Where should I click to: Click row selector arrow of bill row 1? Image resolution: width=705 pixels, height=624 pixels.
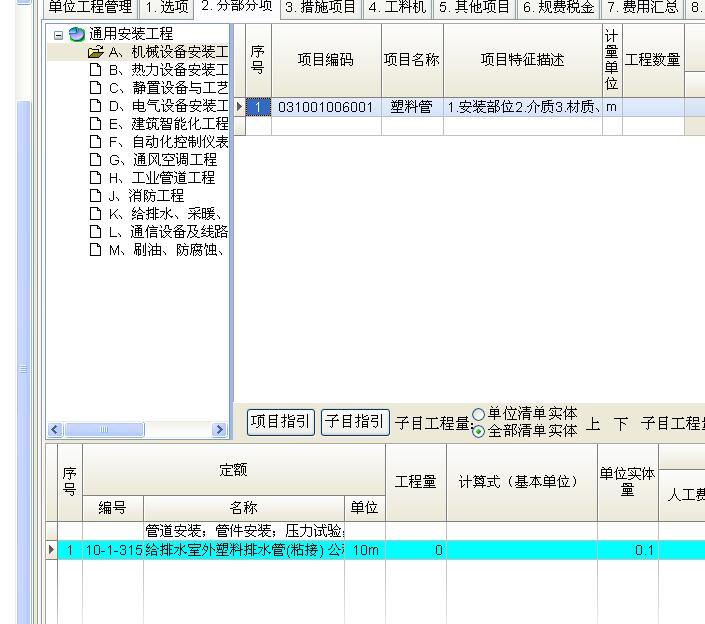point(240,107)
